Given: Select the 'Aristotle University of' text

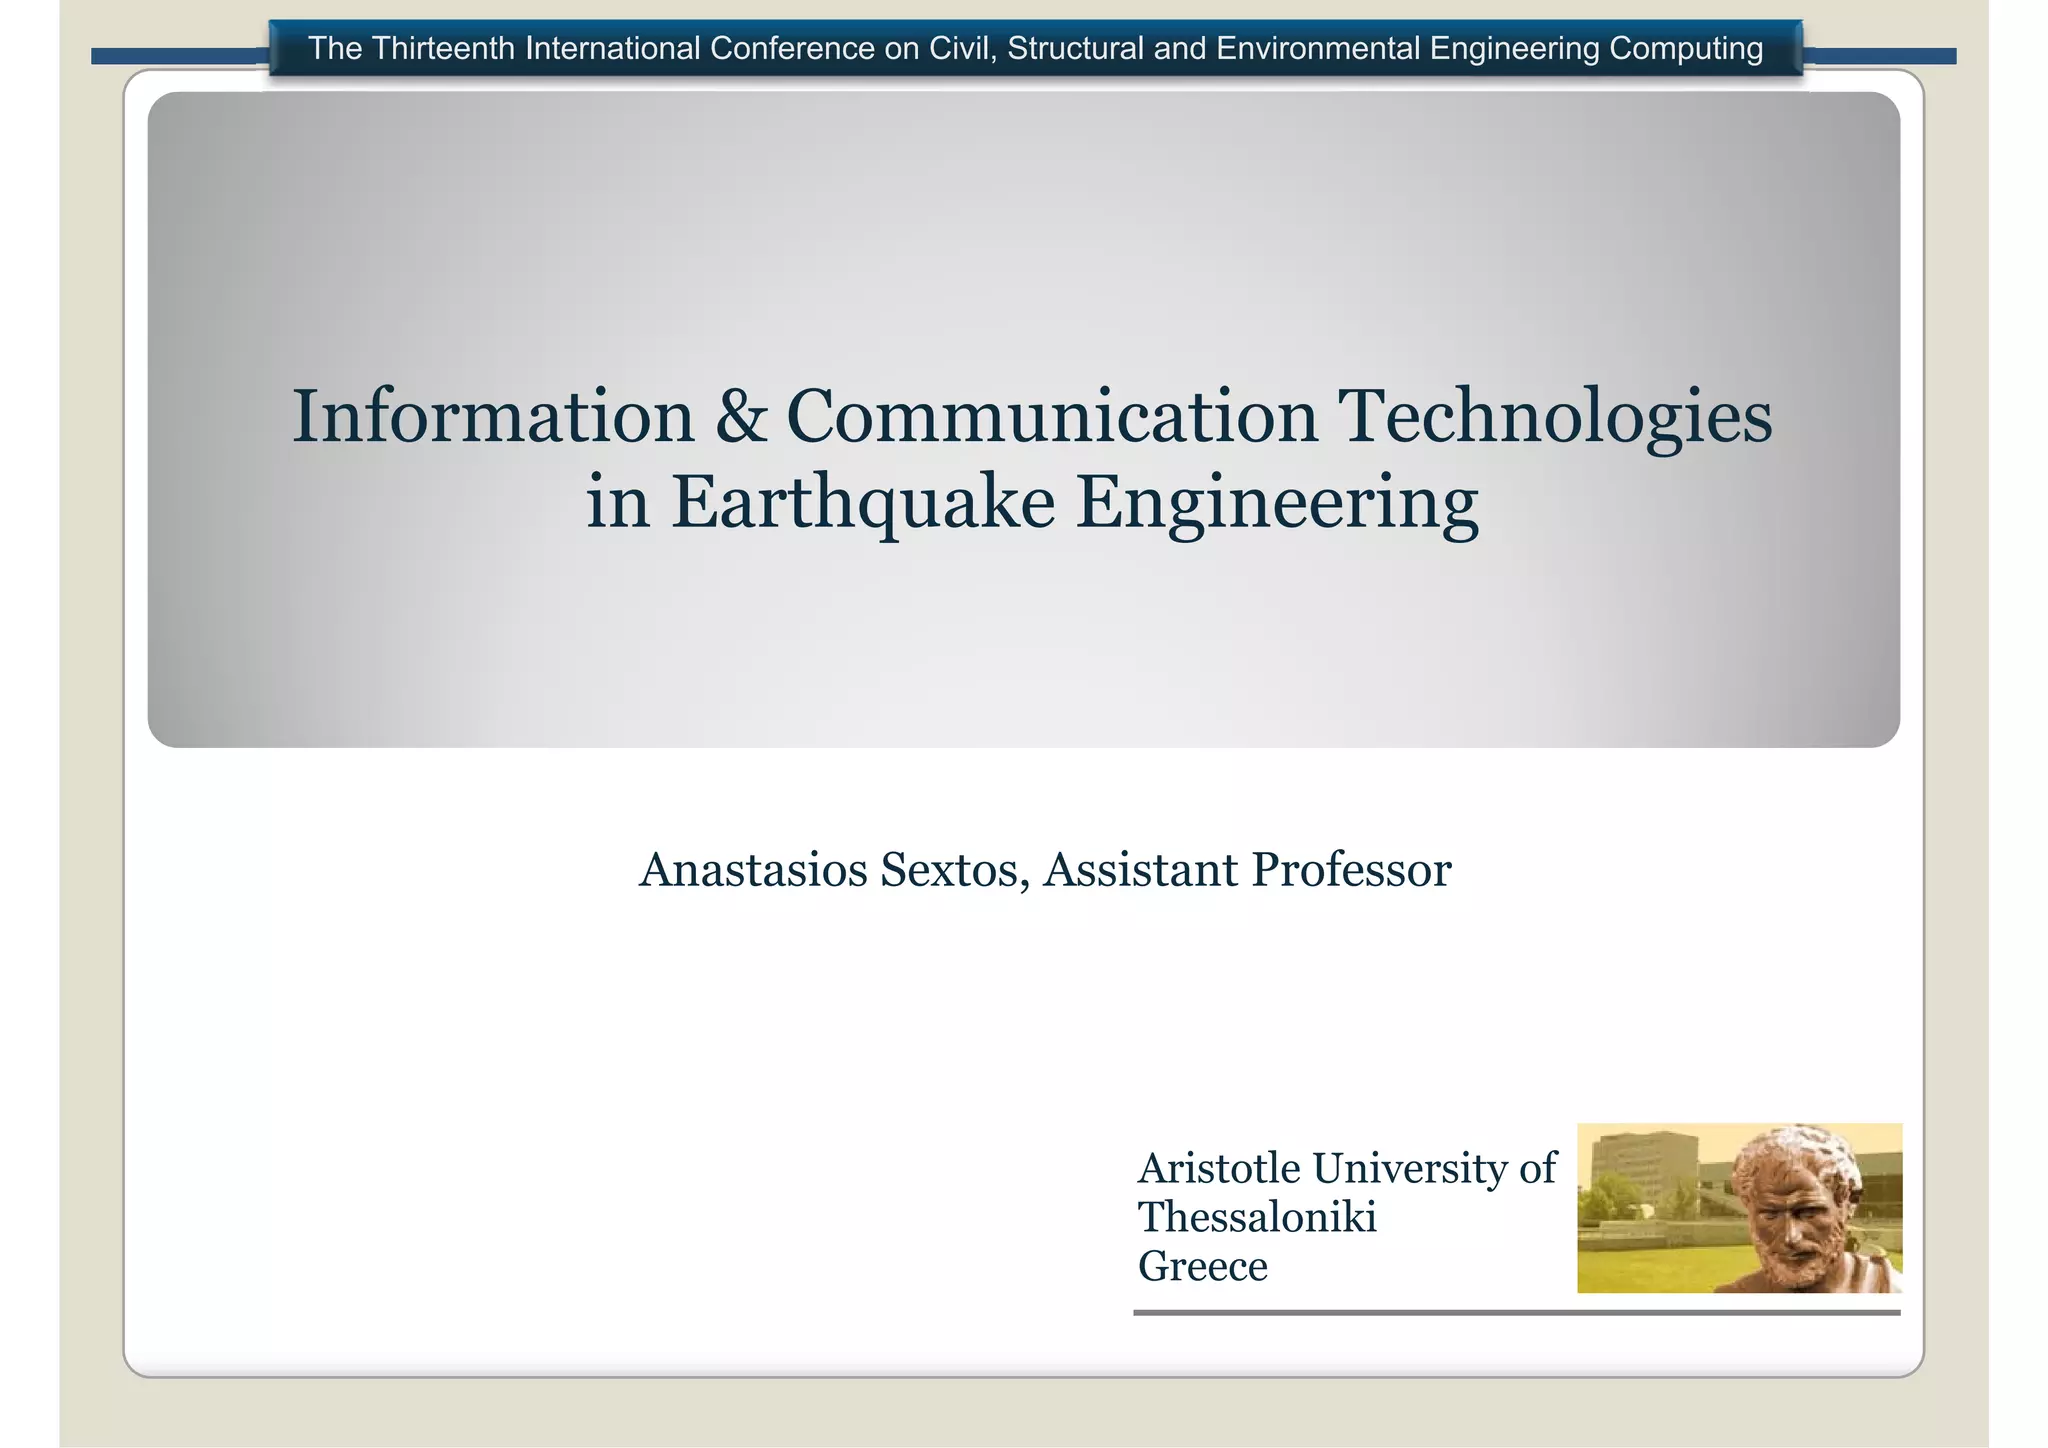Looking at the screenshot, I should coord(1346,1168).
